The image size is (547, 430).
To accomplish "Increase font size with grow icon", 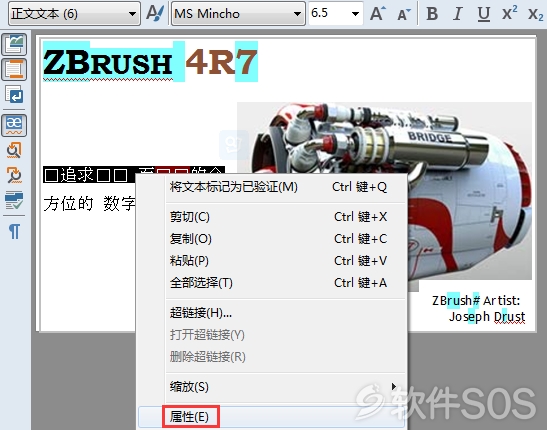I will [378, 14].
